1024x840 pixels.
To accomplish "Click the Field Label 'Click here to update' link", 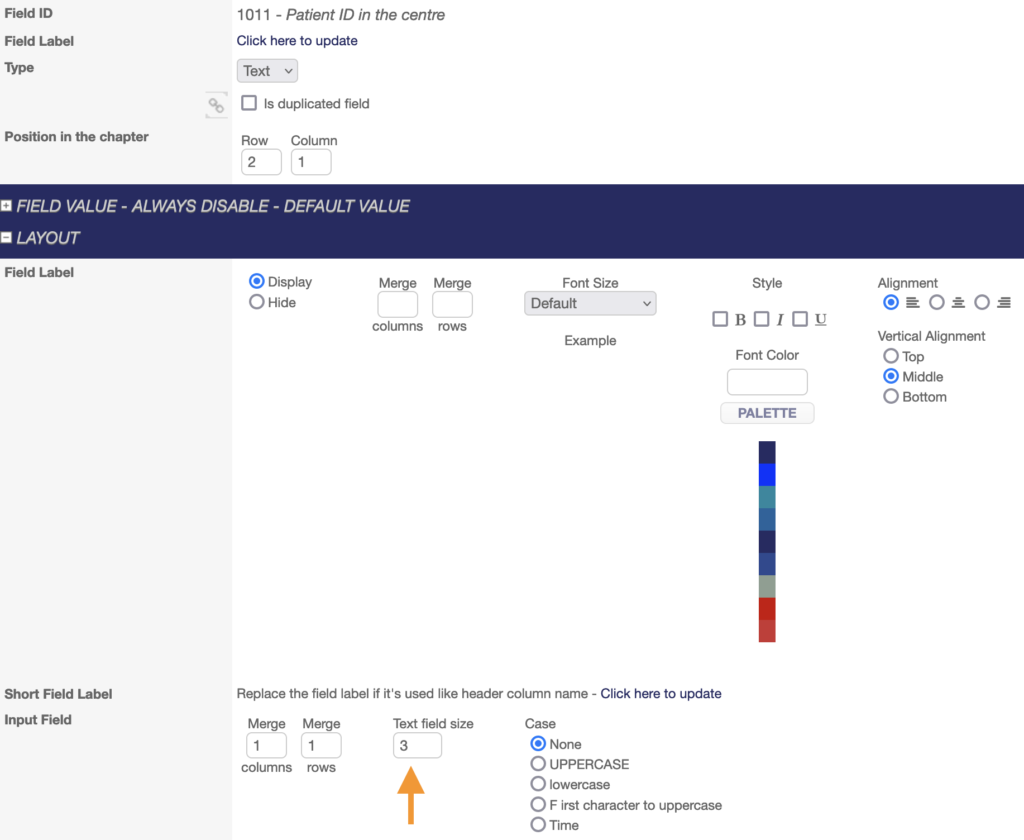I will pyautogui.click(x=297, y=41).
